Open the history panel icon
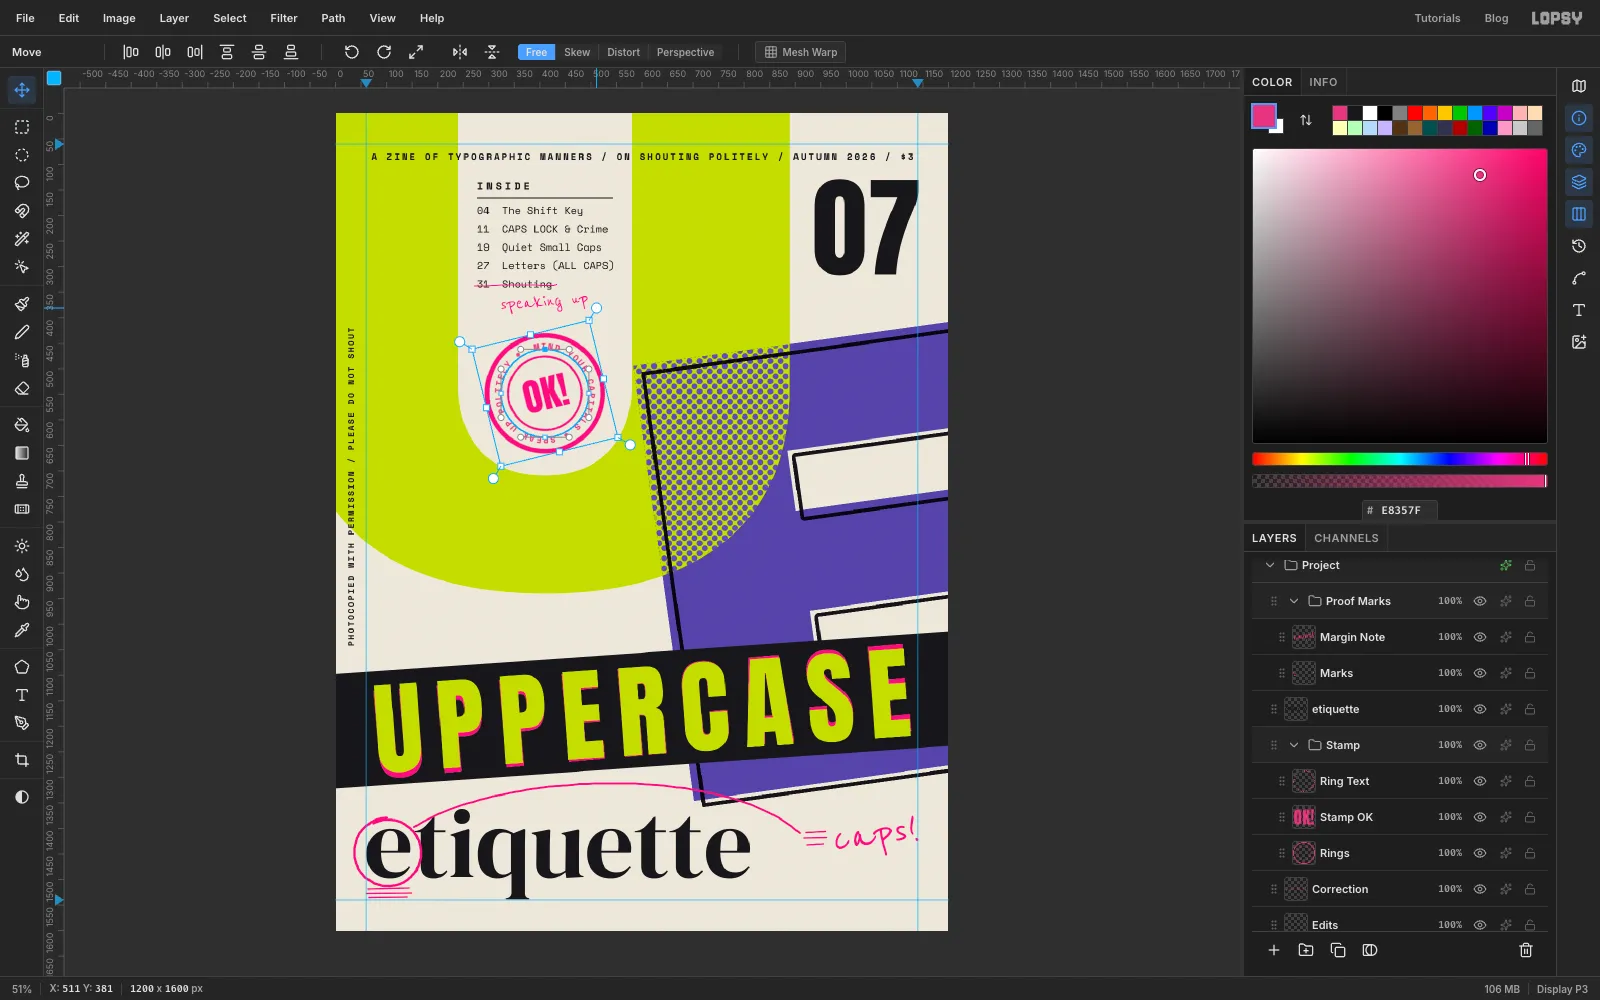The image size is (1600, 1000). (x=1579, y=246)
